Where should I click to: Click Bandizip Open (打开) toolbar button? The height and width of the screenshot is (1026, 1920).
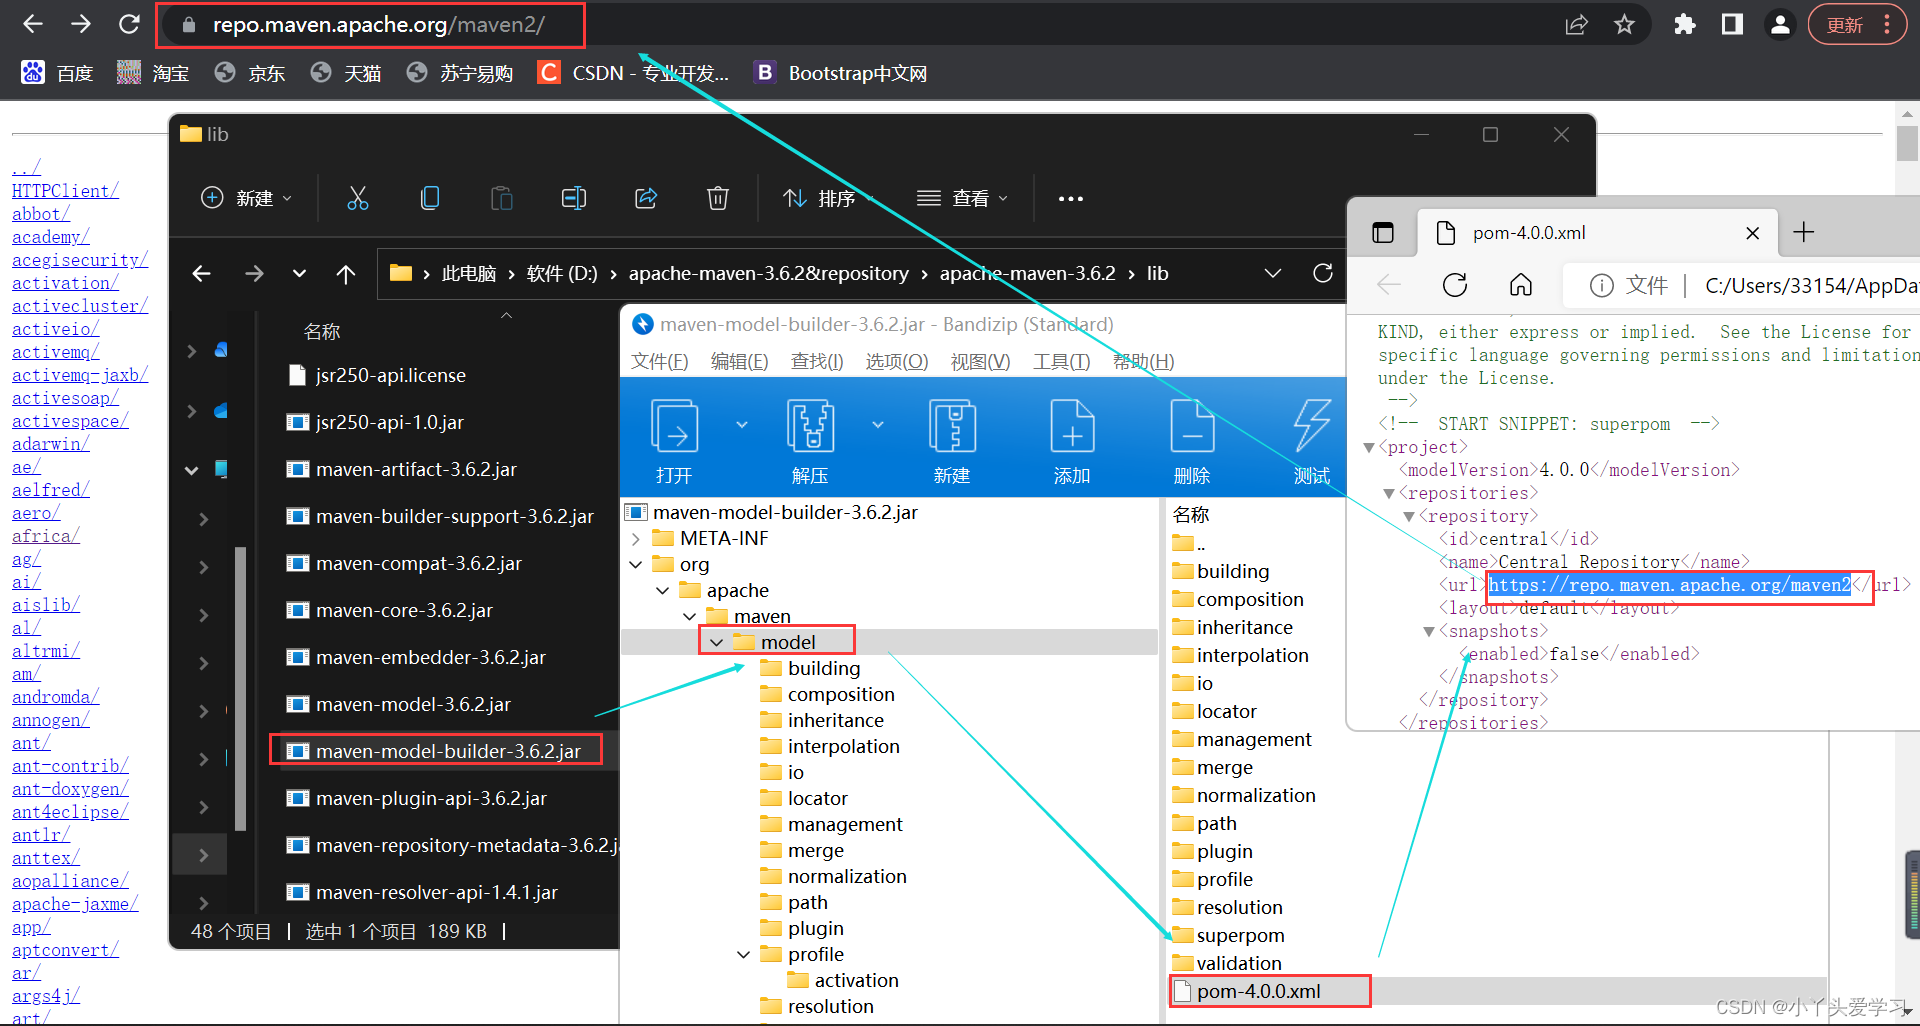click(x=674, y=441)
